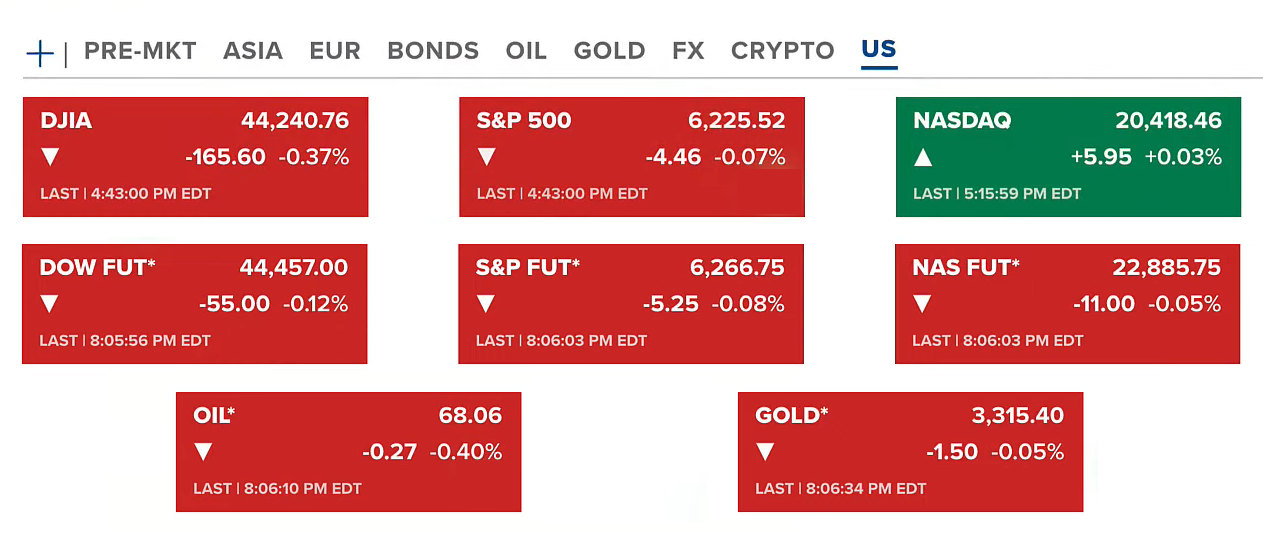The width and height of the screenshot is (1263, 533).
Task: Click the NAS FUT down triangle
Action: point(922,304)
